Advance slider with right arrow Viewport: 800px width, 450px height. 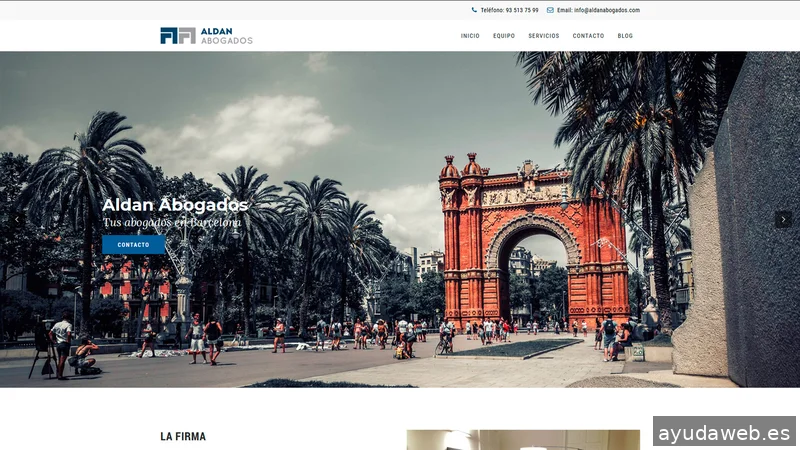[x=783, y=219]
